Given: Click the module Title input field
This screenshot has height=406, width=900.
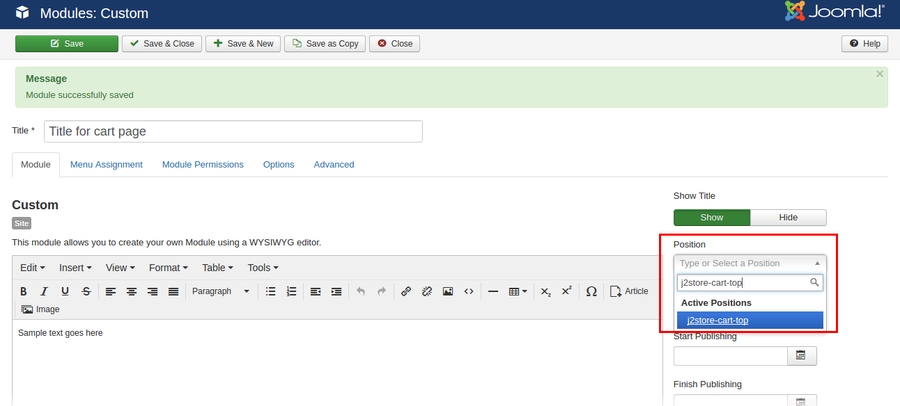Looking at the screenshot, I should tap(233, 131).
